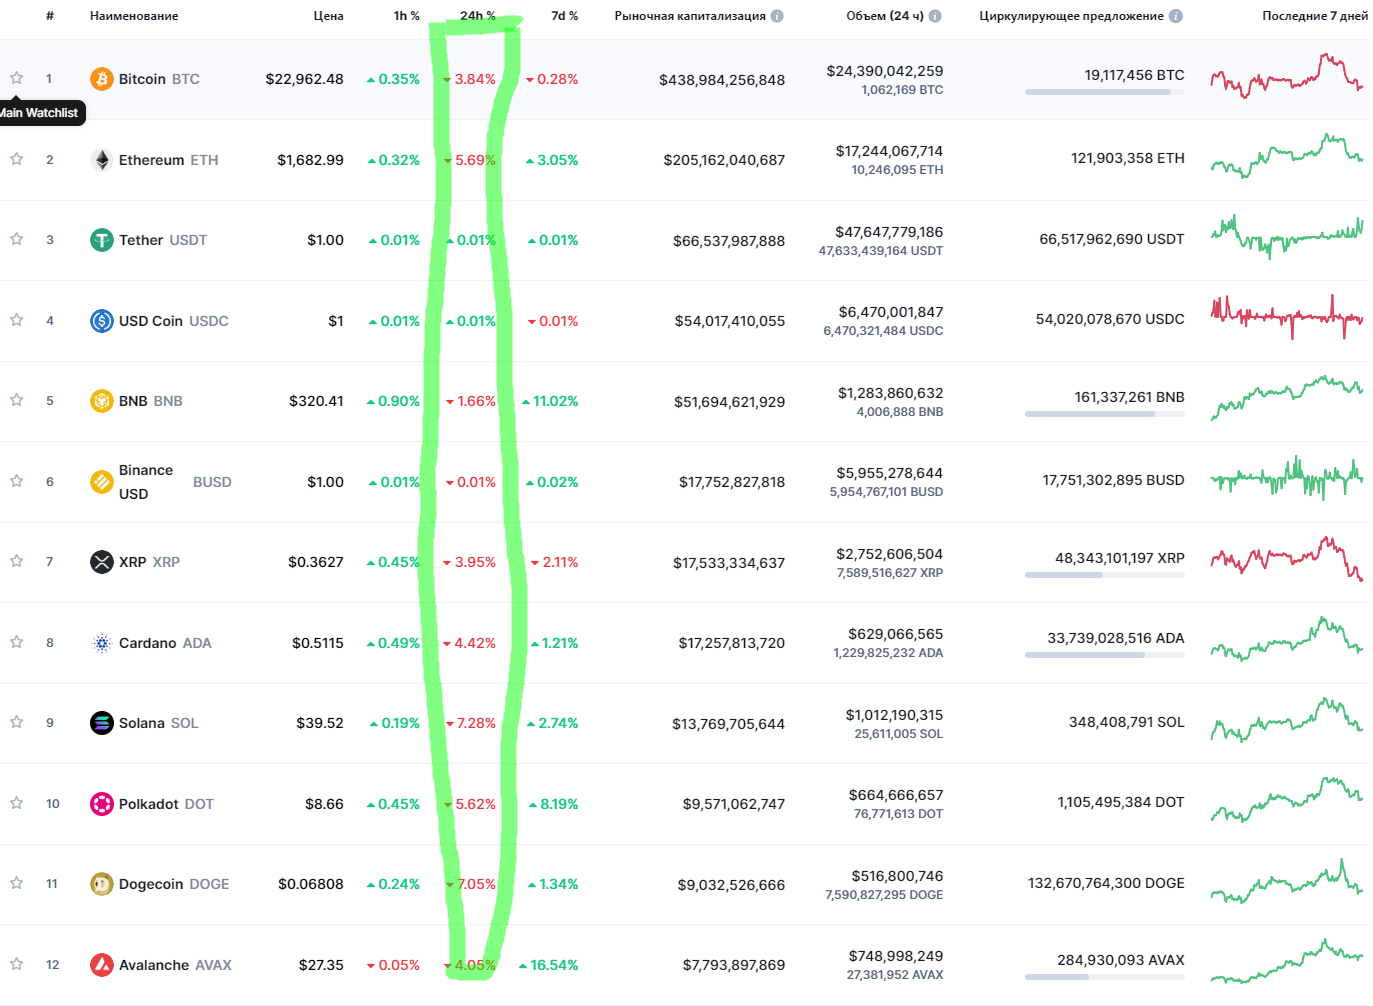Sort the table by Цена column

[328, 16]
